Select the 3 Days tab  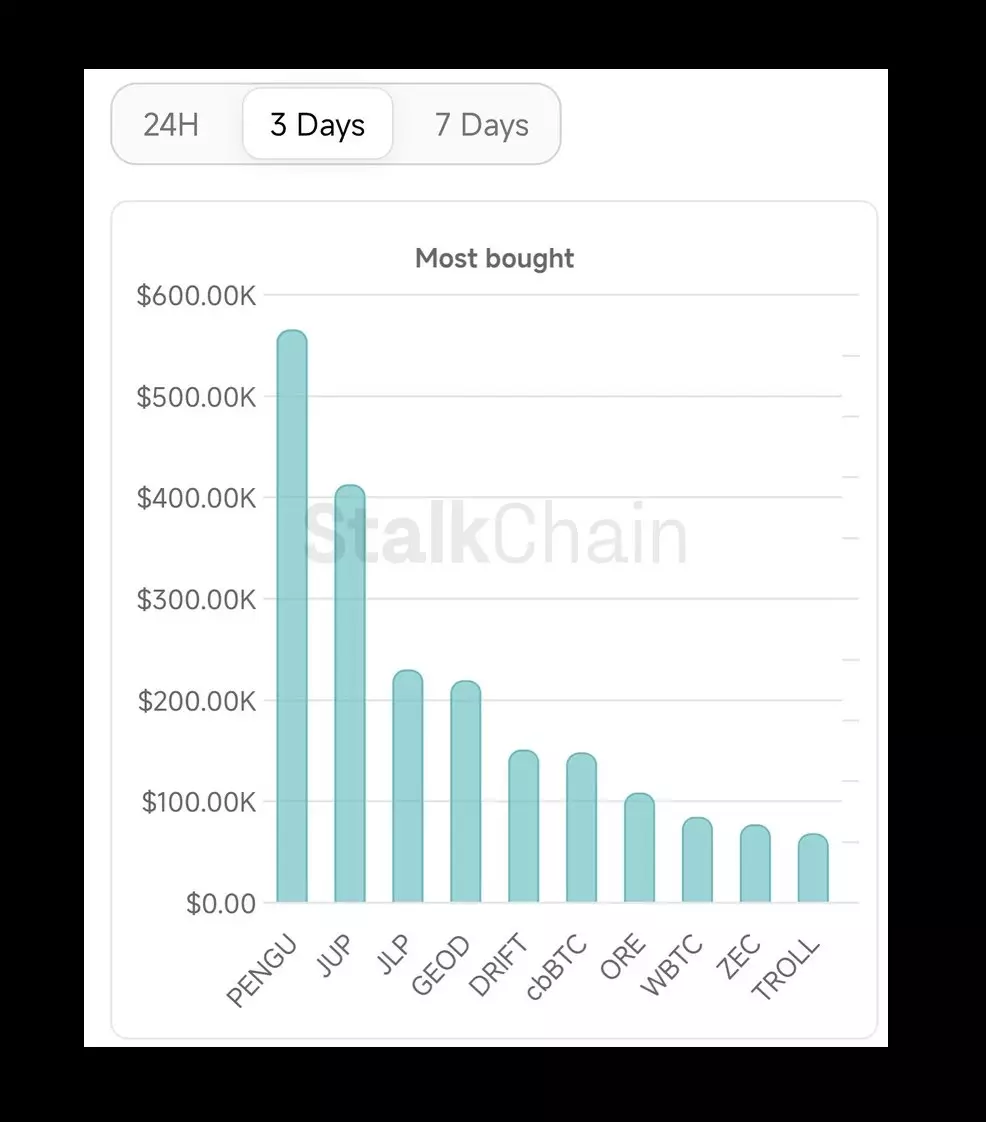[x=317, y=125]
